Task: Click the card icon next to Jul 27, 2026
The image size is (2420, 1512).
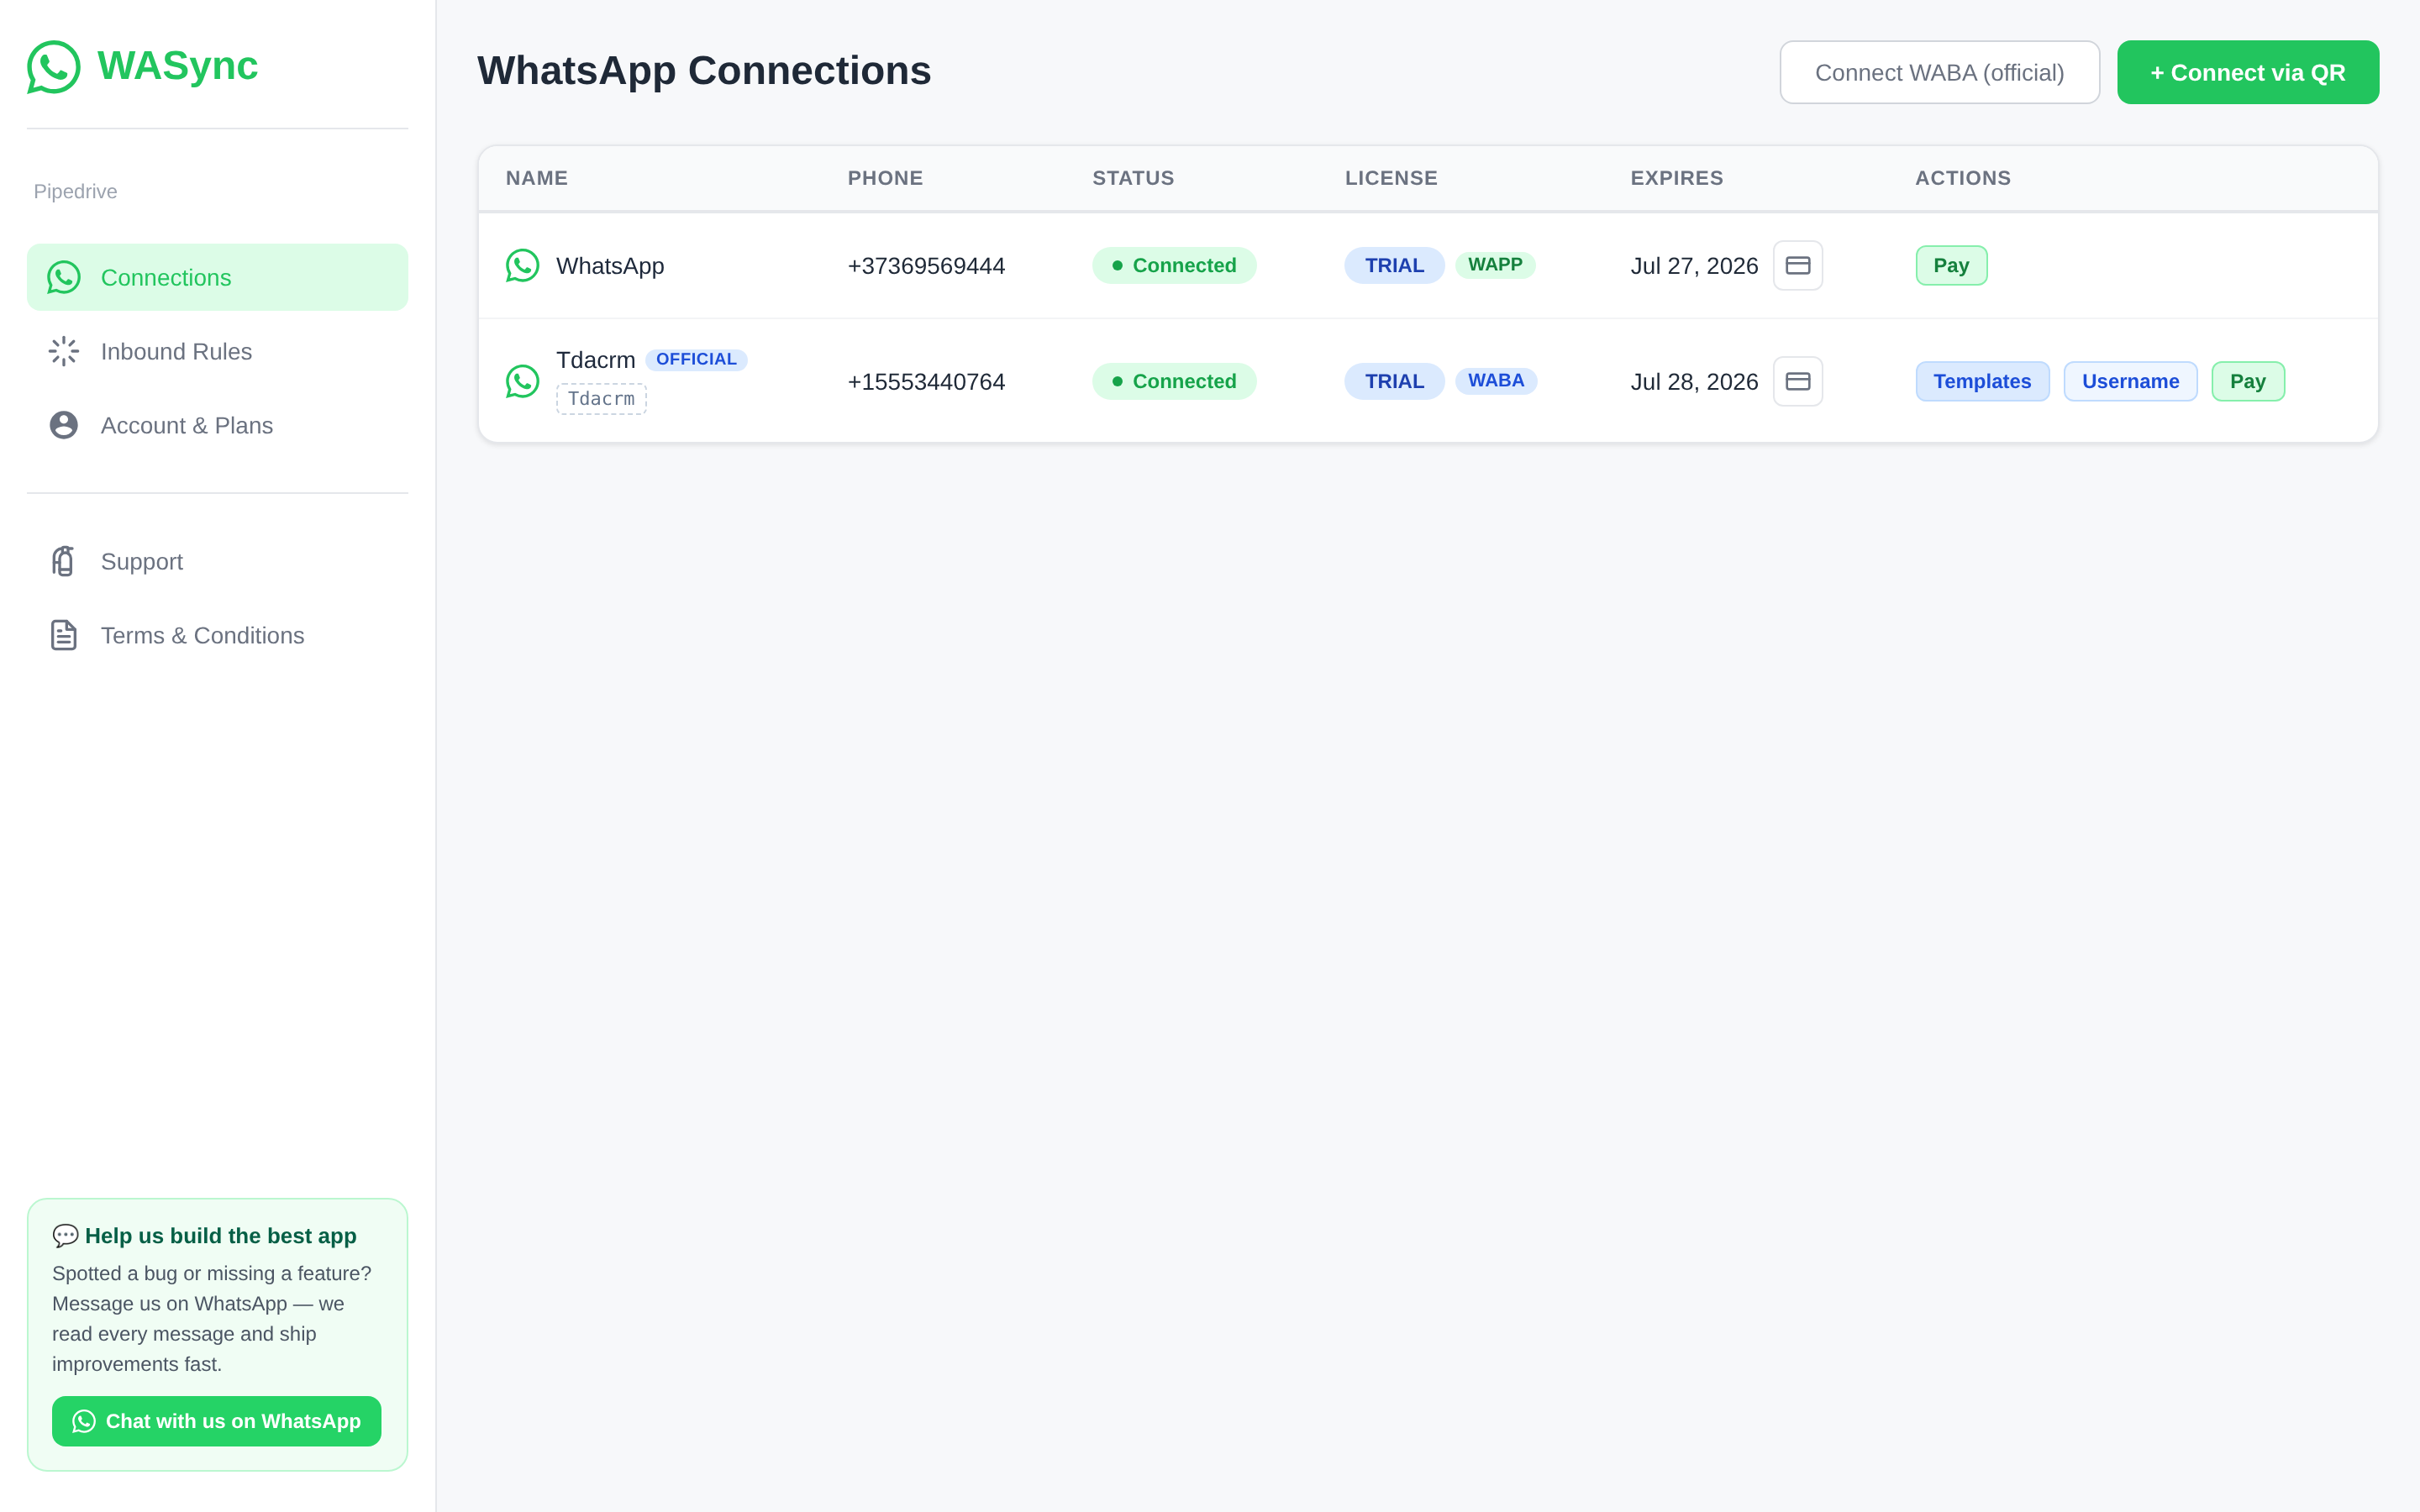Action: 1798,265
